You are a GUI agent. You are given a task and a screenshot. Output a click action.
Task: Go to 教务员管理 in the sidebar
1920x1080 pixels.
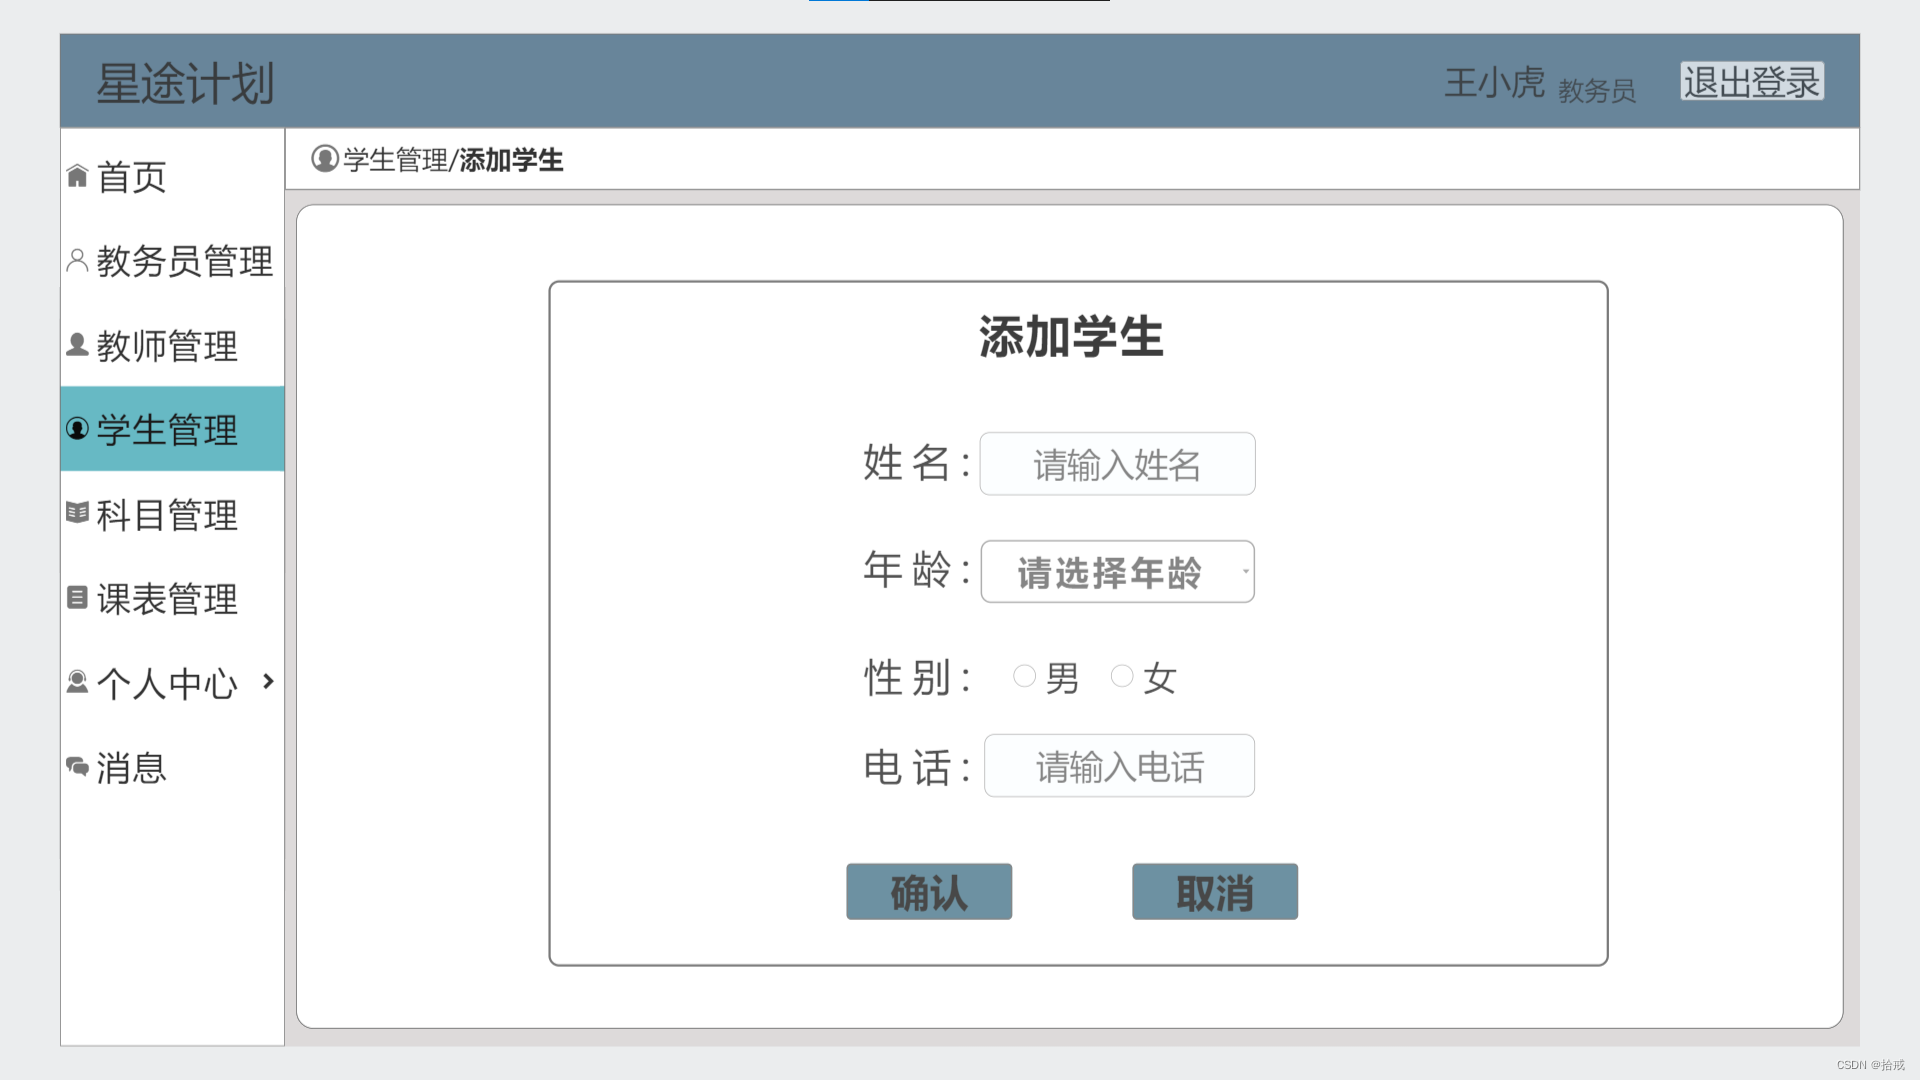click(184, 261)
